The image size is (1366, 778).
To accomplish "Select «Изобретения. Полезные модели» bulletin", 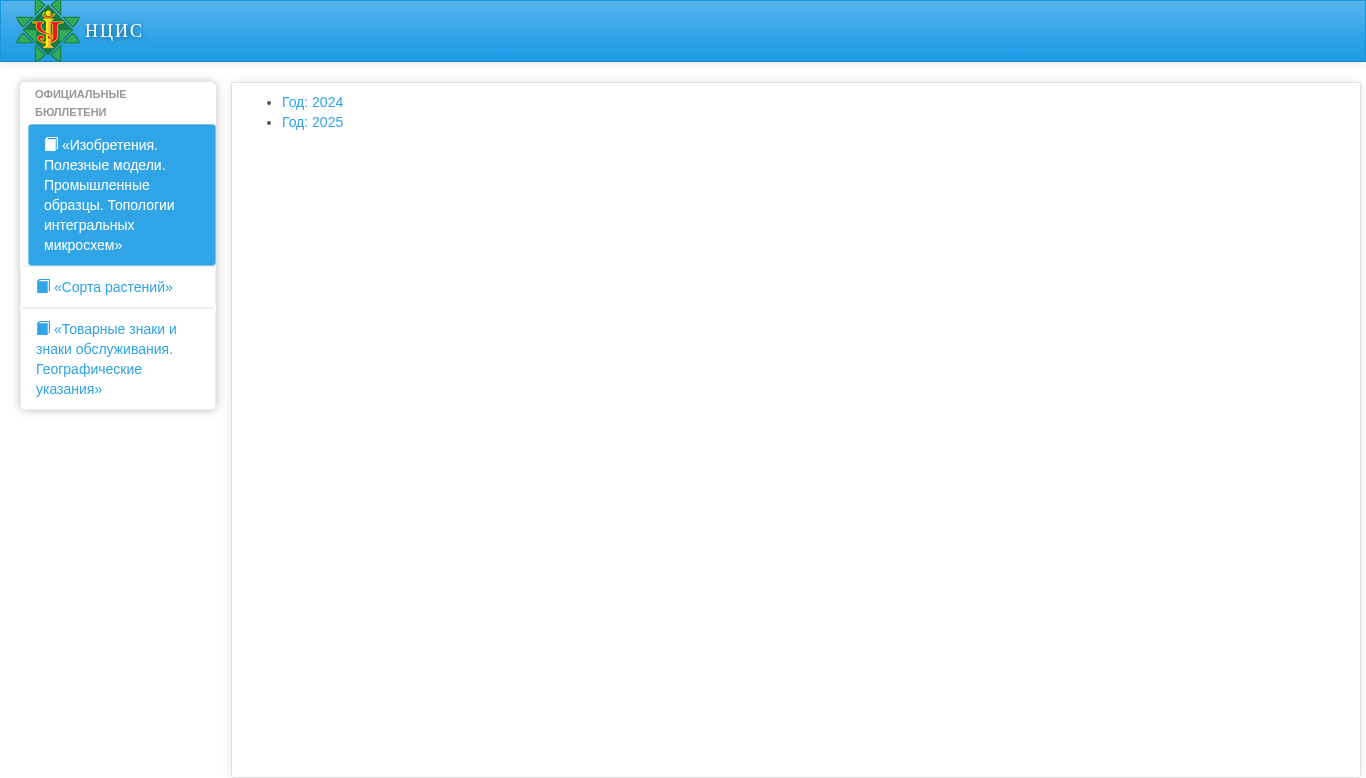I will click(122, 195).
